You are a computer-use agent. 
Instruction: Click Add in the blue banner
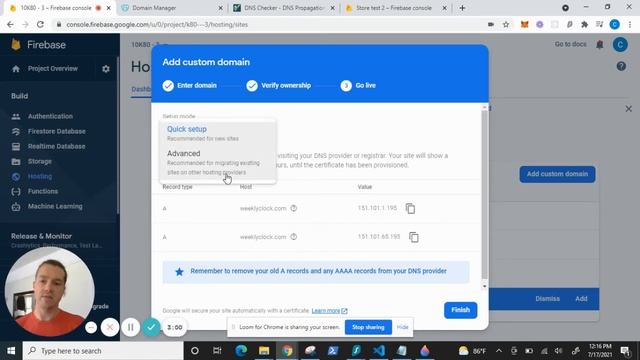click(x=581, y=298)
